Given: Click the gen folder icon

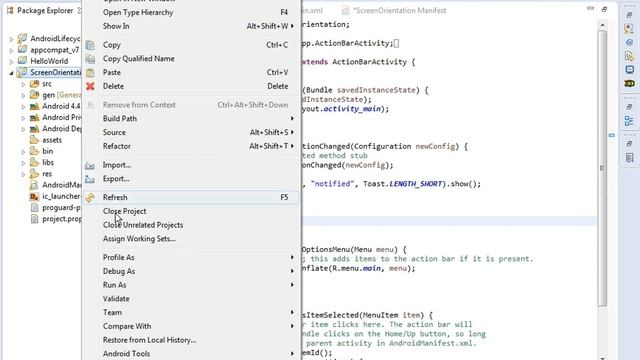Looking at the screenshot, I should pyautogui.click(x=35, y=95).
